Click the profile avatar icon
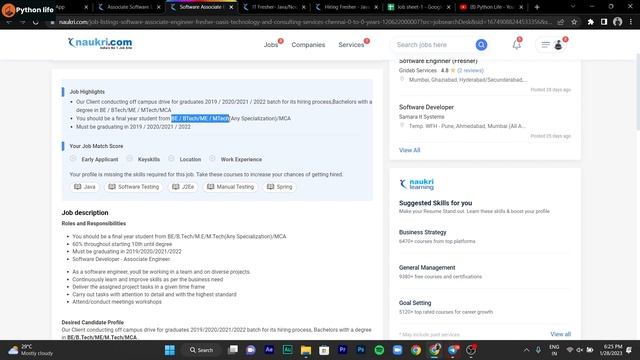 coord(558,45)
